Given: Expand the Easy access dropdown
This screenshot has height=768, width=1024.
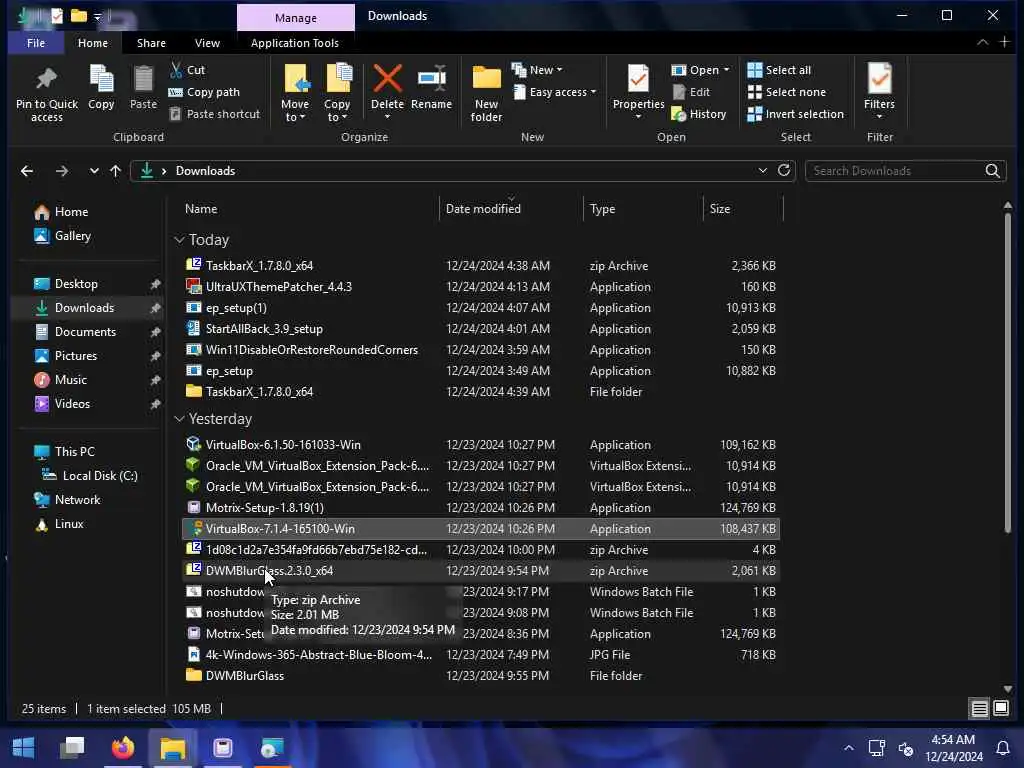Looking at the screenshot, I should (x=593, y=92).
